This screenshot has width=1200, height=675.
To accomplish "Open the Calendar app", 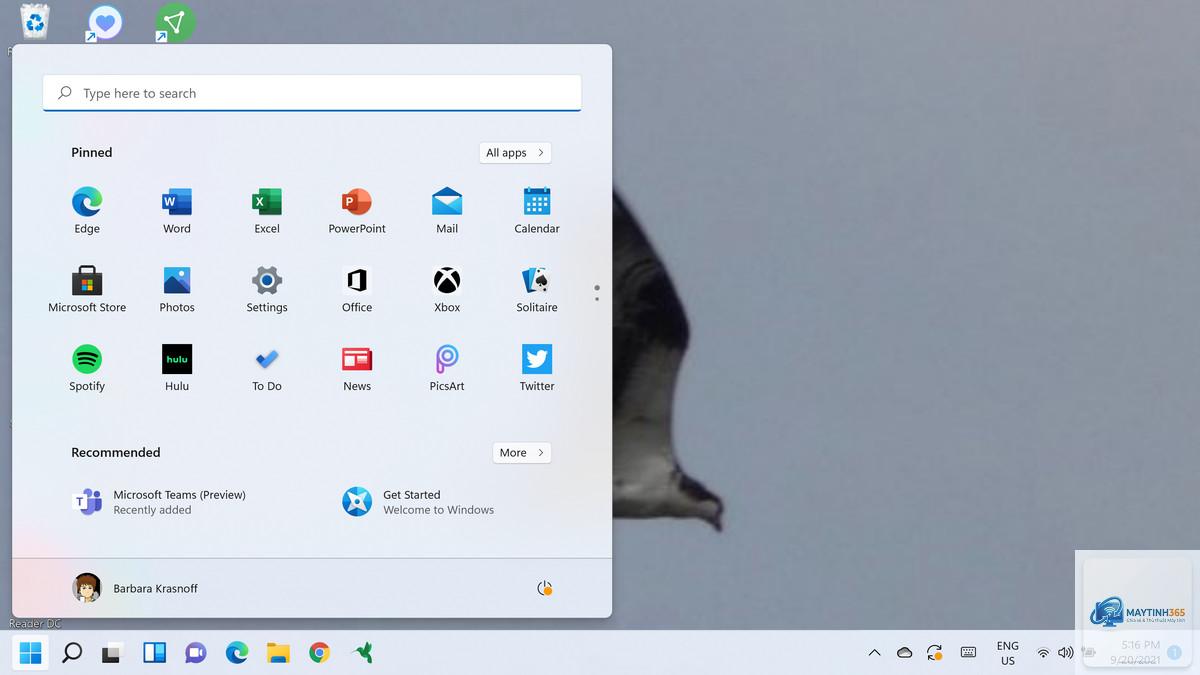I will (x=537, y=211).
